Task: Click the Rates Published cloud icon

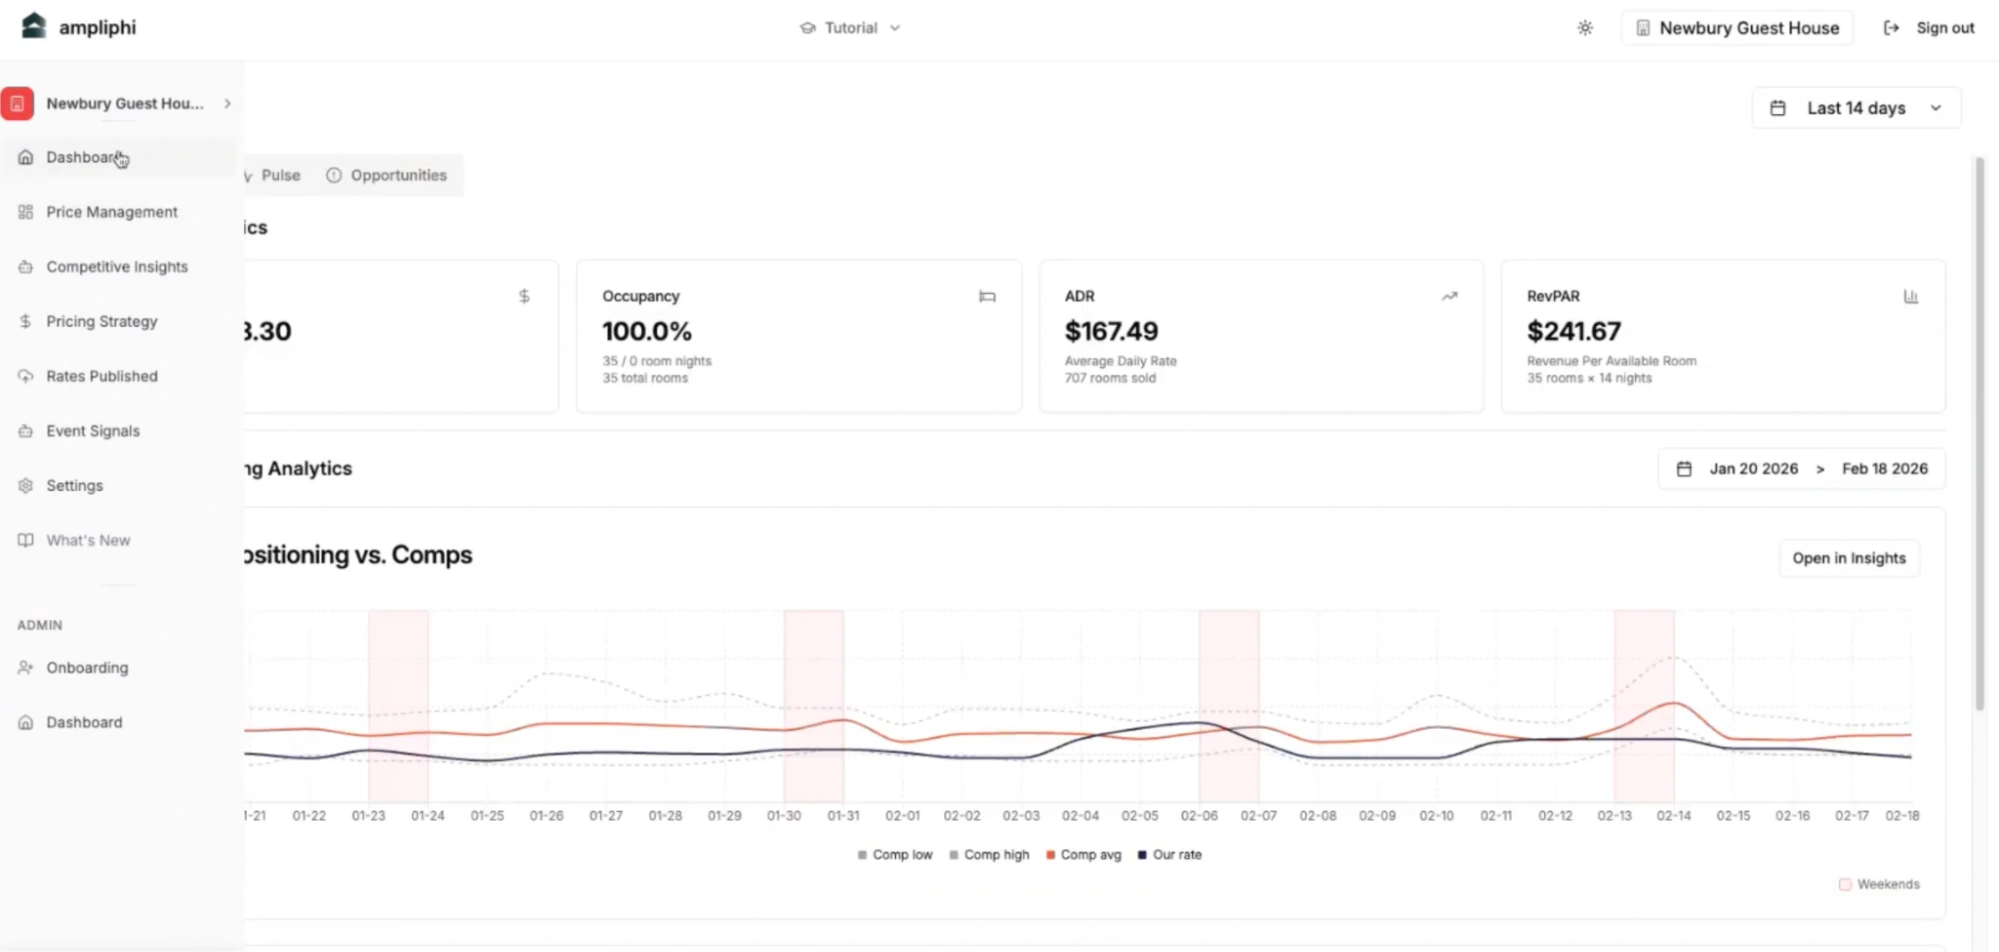Action: click(x=26, y=376)
